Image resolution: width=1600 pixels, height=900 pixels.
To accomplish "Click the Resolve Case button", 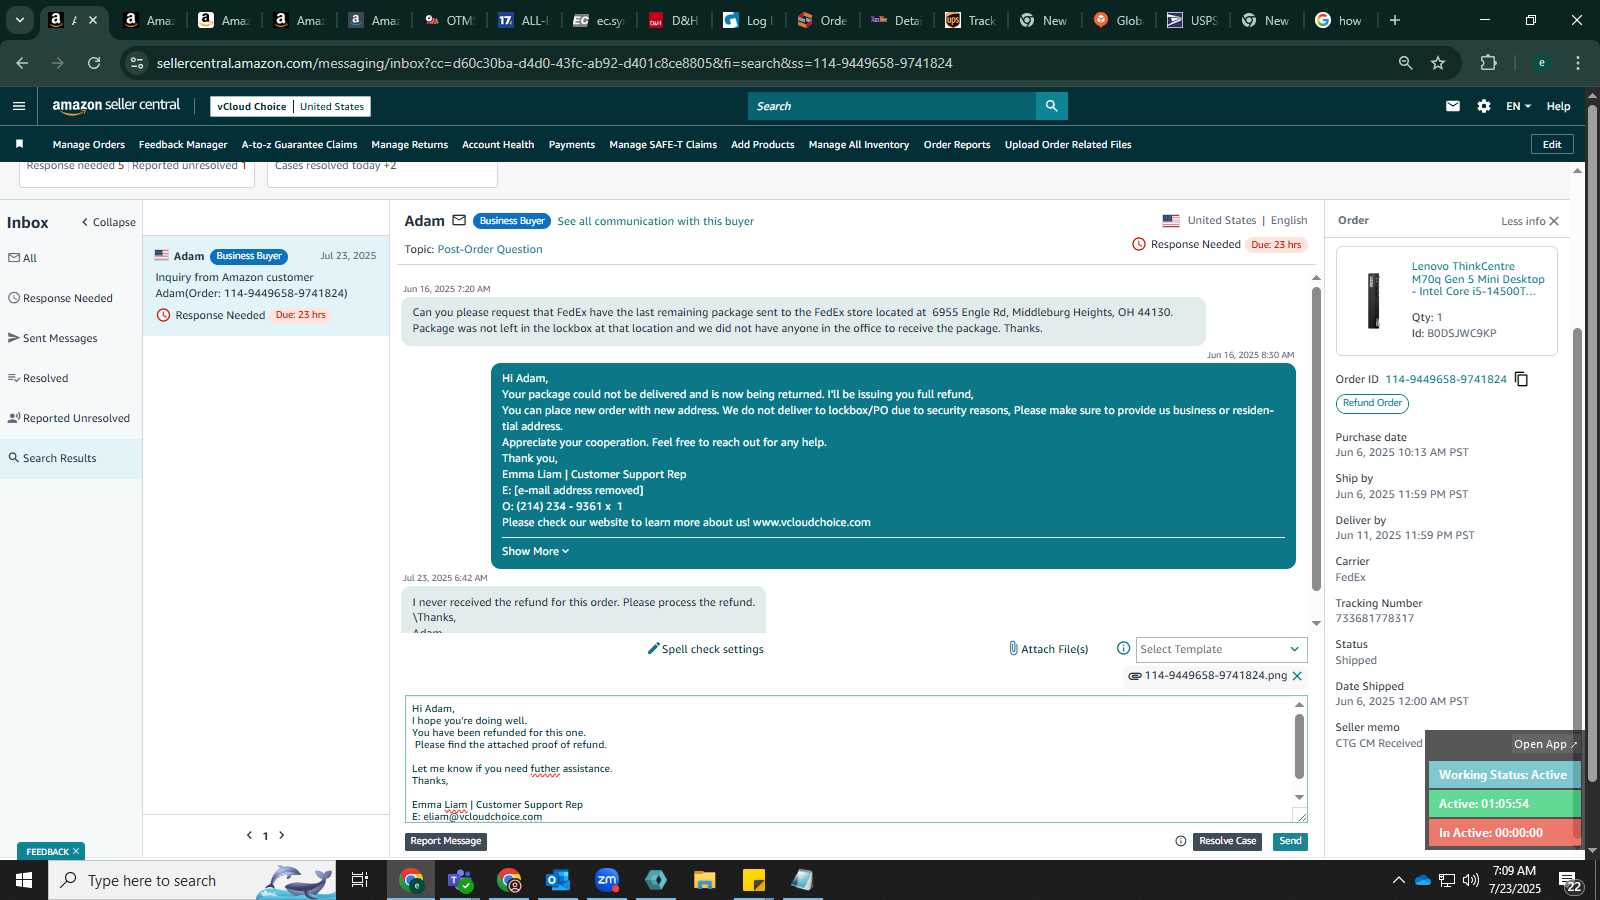I will tap(1227, 841).
